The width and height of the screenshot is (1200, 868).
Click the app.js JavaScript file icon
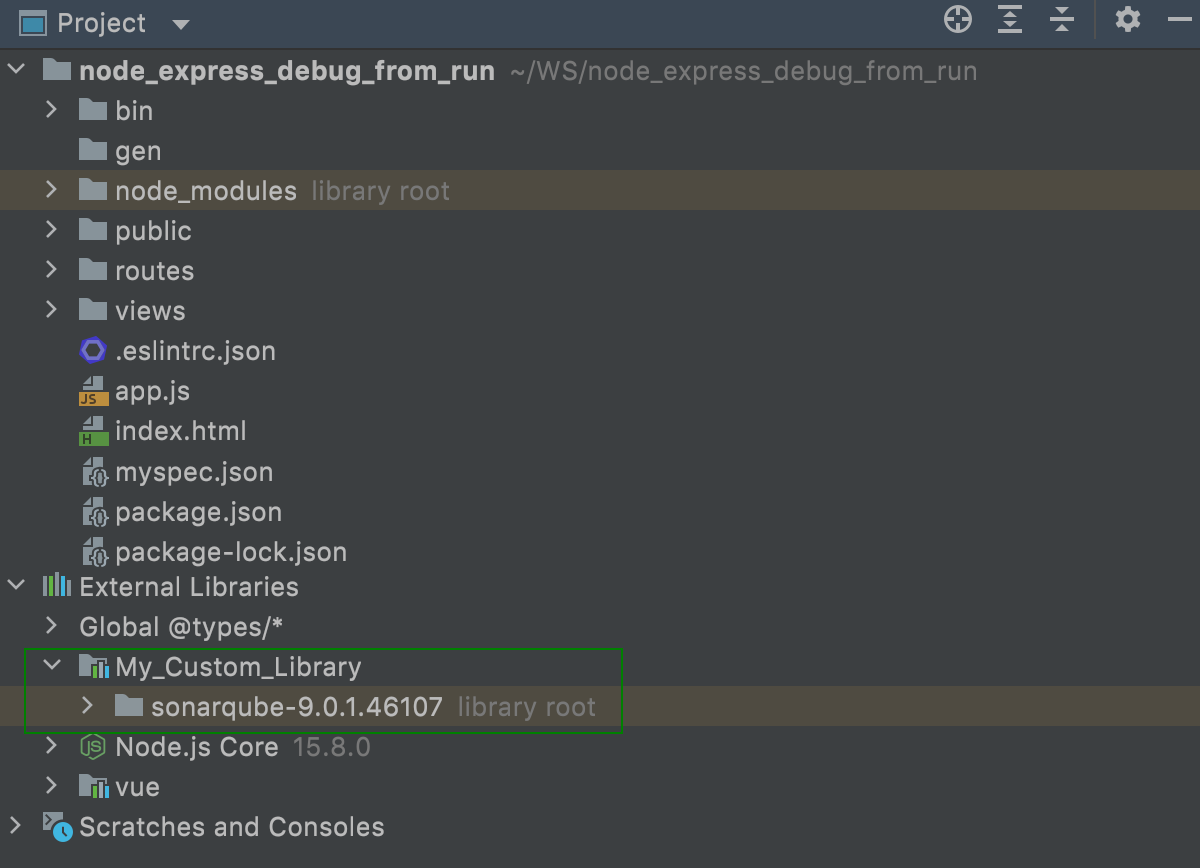tap(92, 391)
